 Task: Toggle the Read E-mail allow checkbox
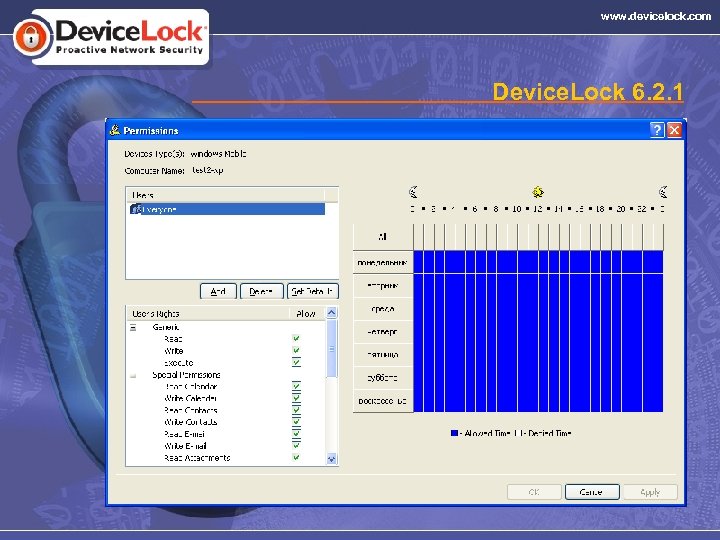[x=296, y=433]
